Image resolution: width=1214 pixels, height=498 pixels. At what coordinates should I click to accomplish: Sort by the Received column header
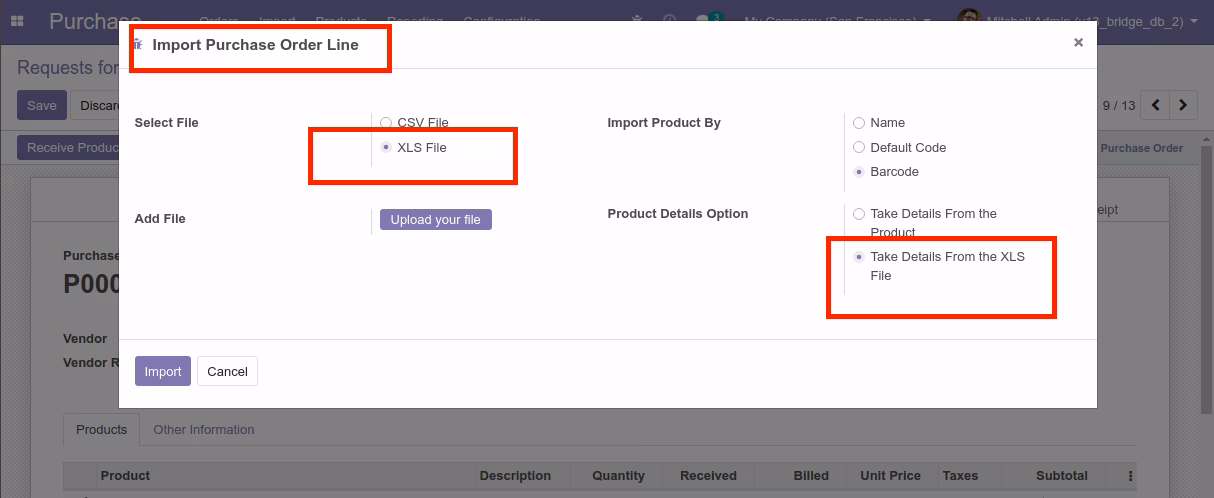tap(708, 476)
